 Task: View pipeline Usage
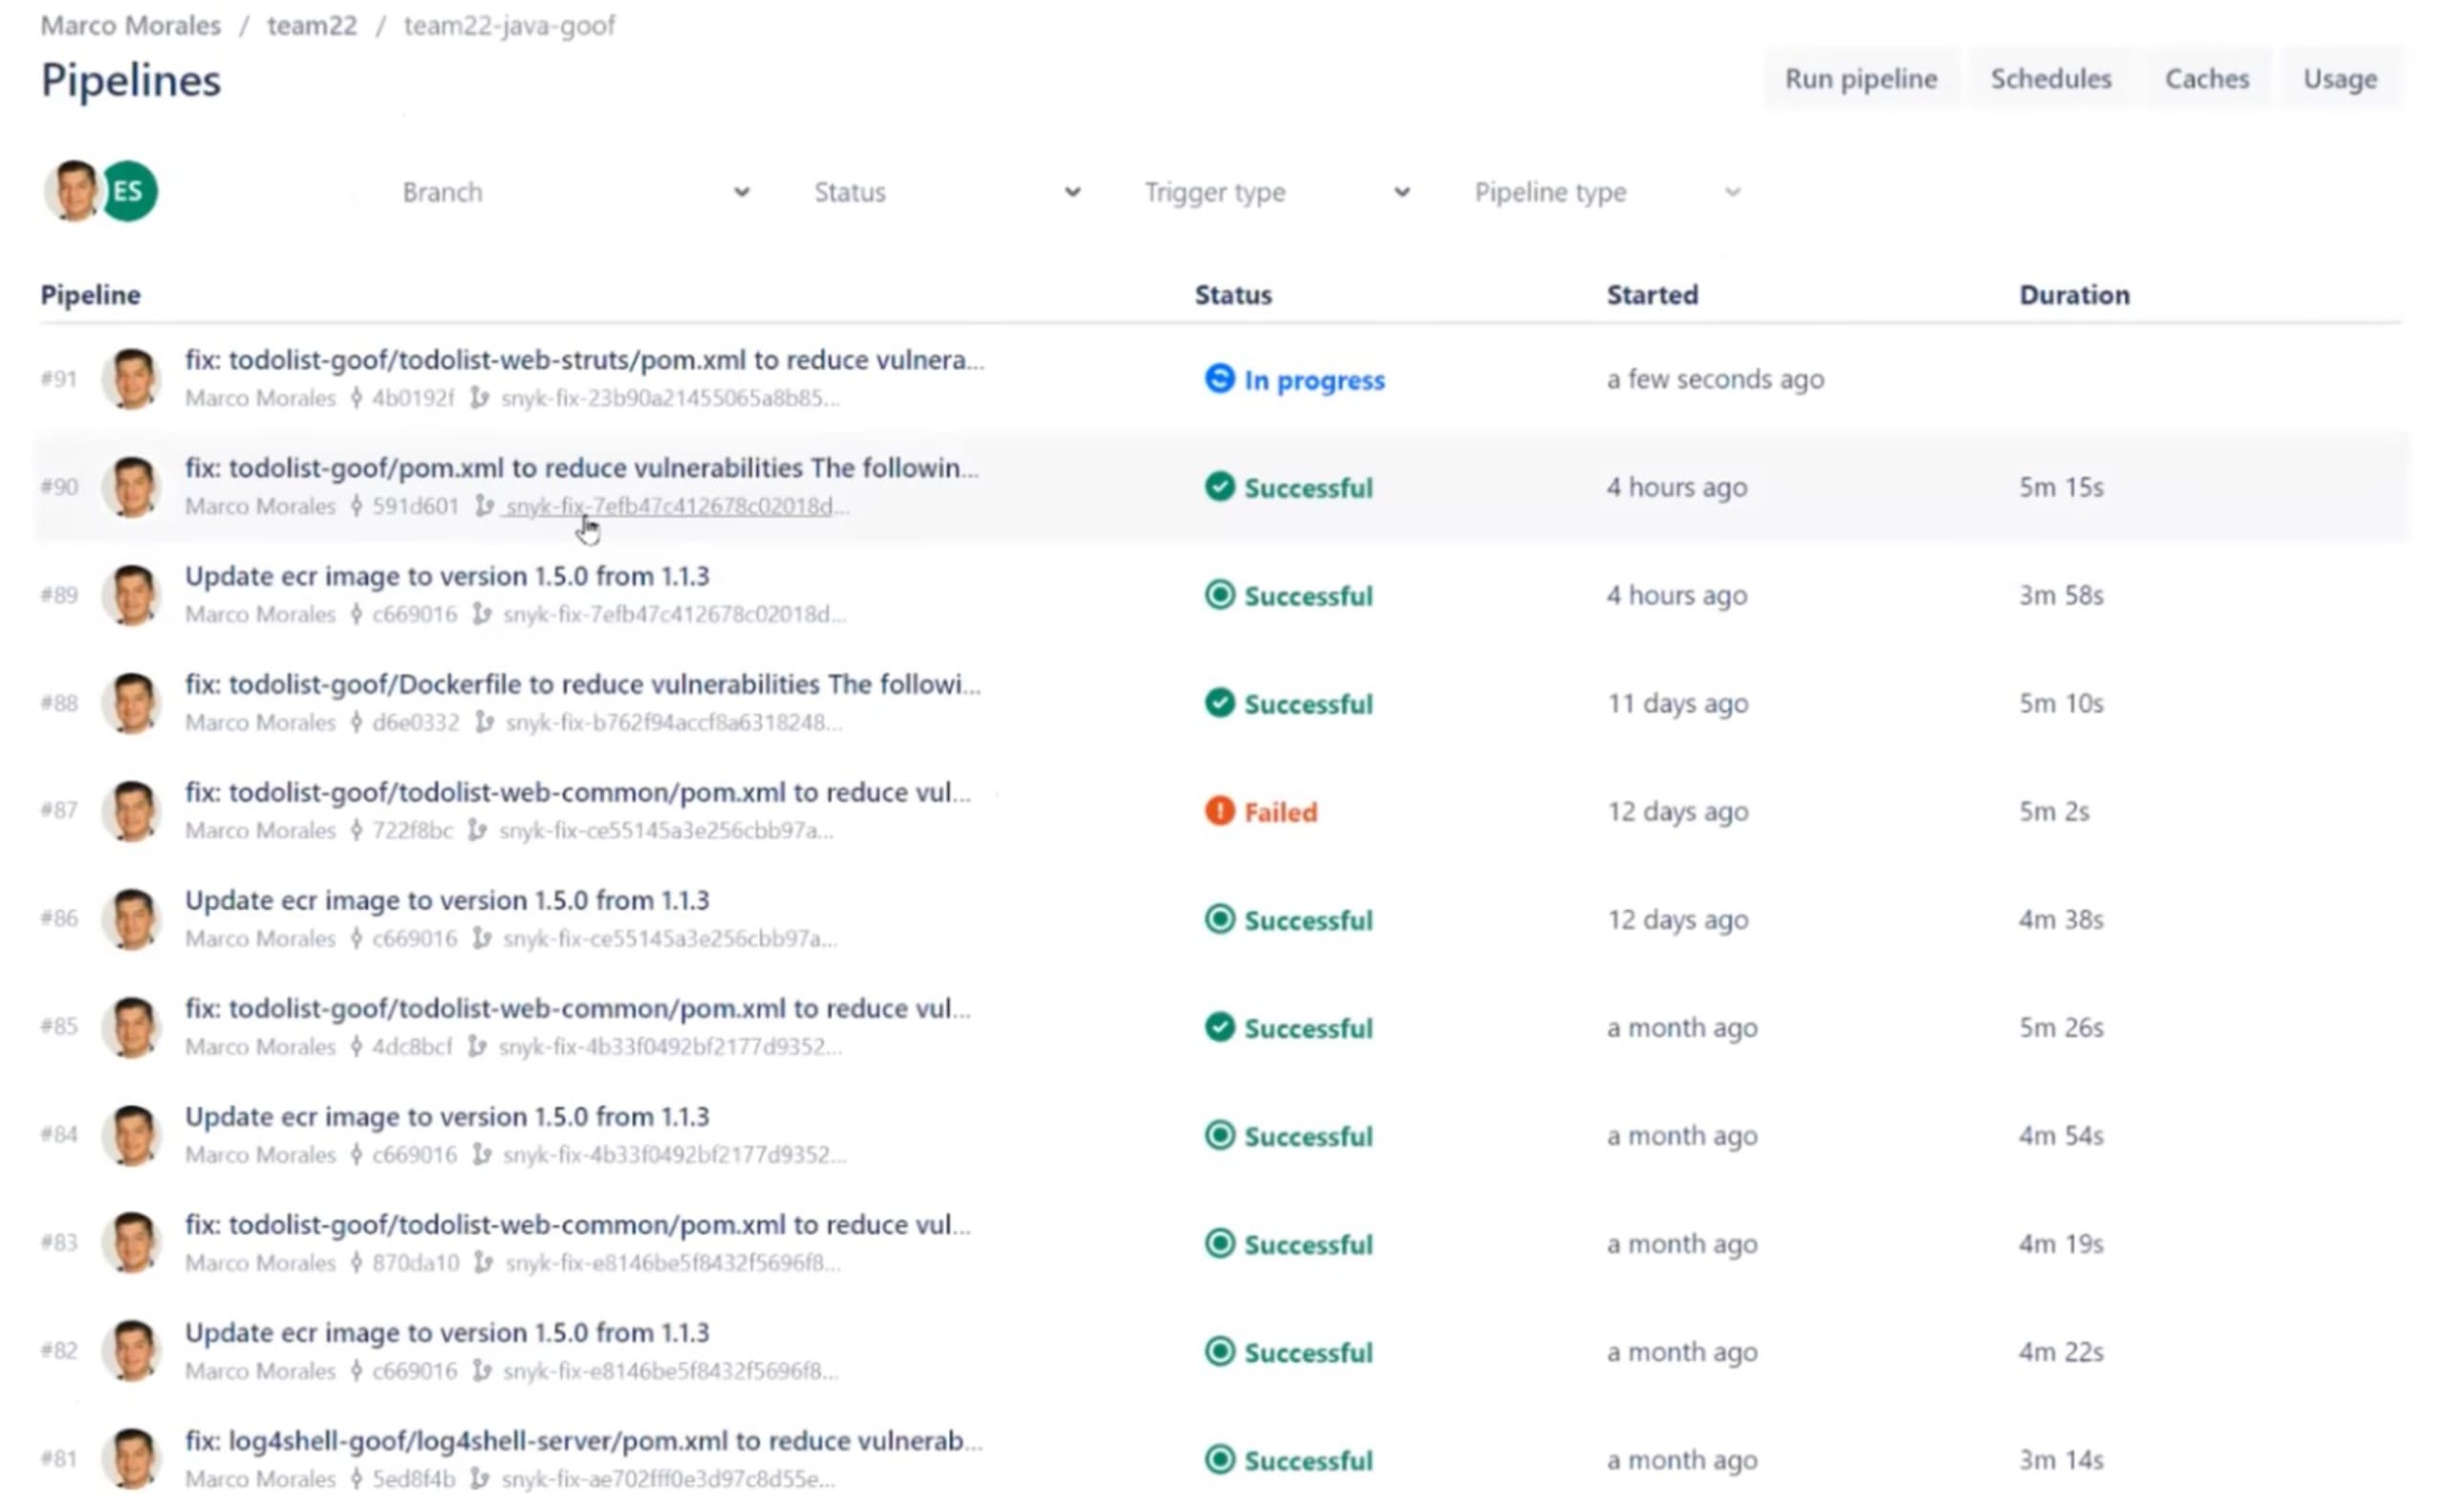pyautogui.click(x=2339, y=79)
